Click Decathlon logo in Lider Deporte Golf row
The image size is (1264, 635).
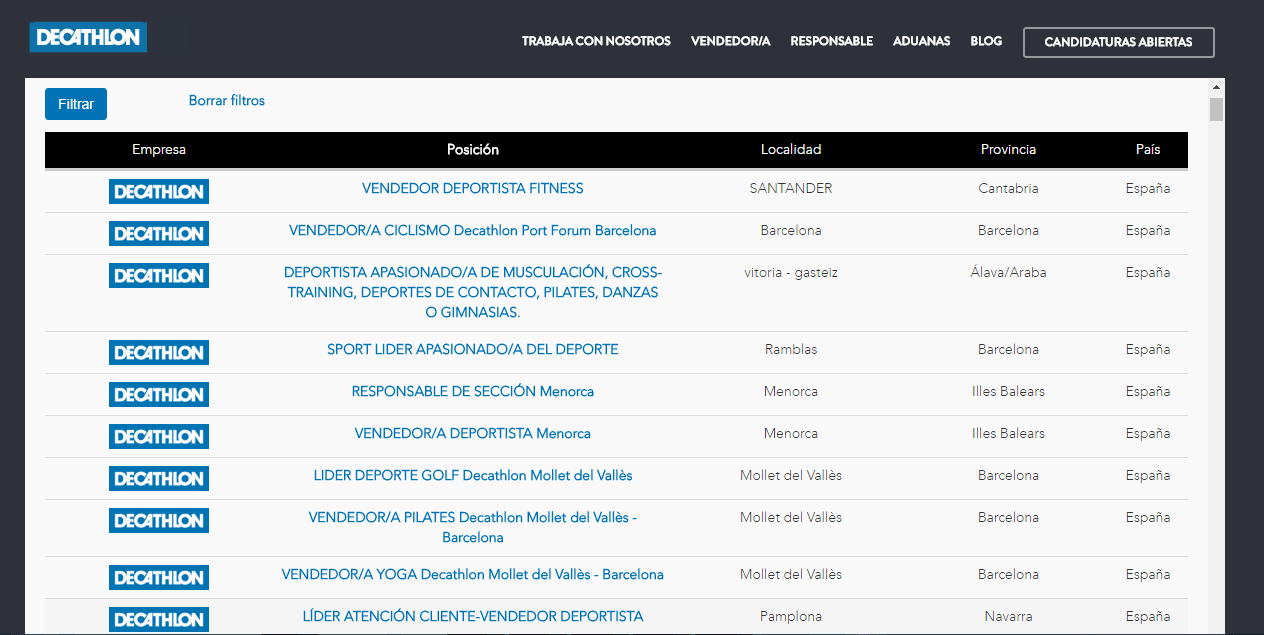(159, 479)
